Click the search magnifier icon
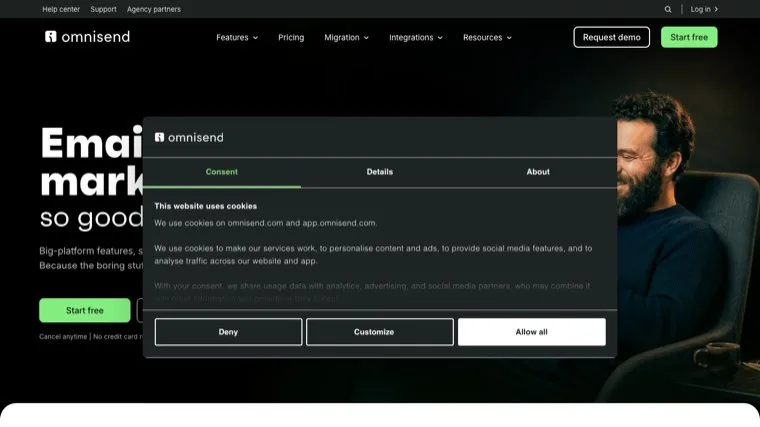The height and width of the screenshot is (427, 760). pos(668,9)
